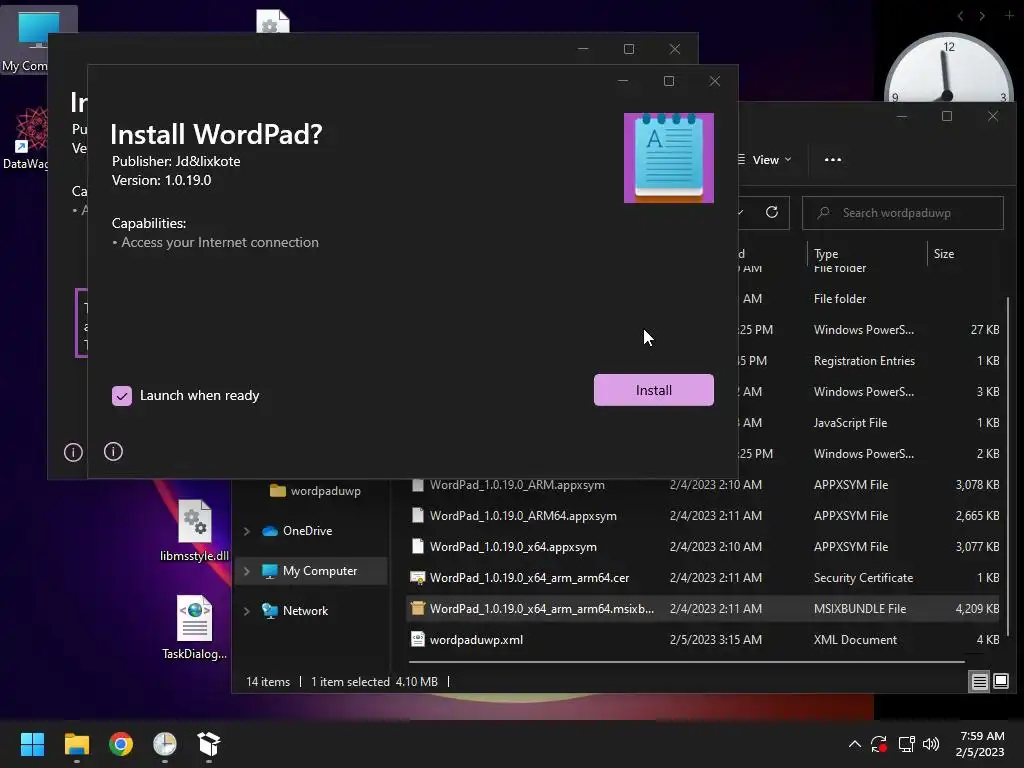Switch Explorer to large thumbnails layout

1000,682
